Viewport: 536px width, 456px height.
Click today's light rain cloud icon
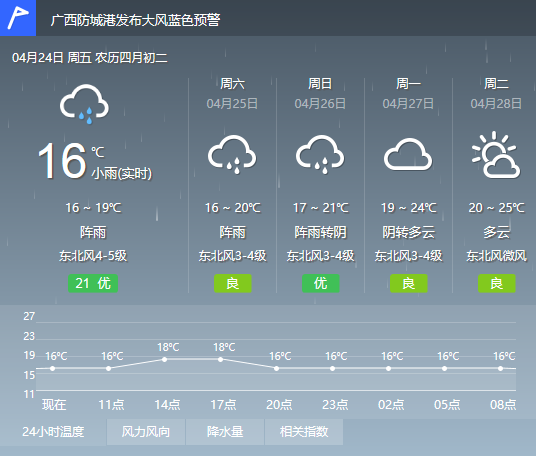tap(84, 104)
